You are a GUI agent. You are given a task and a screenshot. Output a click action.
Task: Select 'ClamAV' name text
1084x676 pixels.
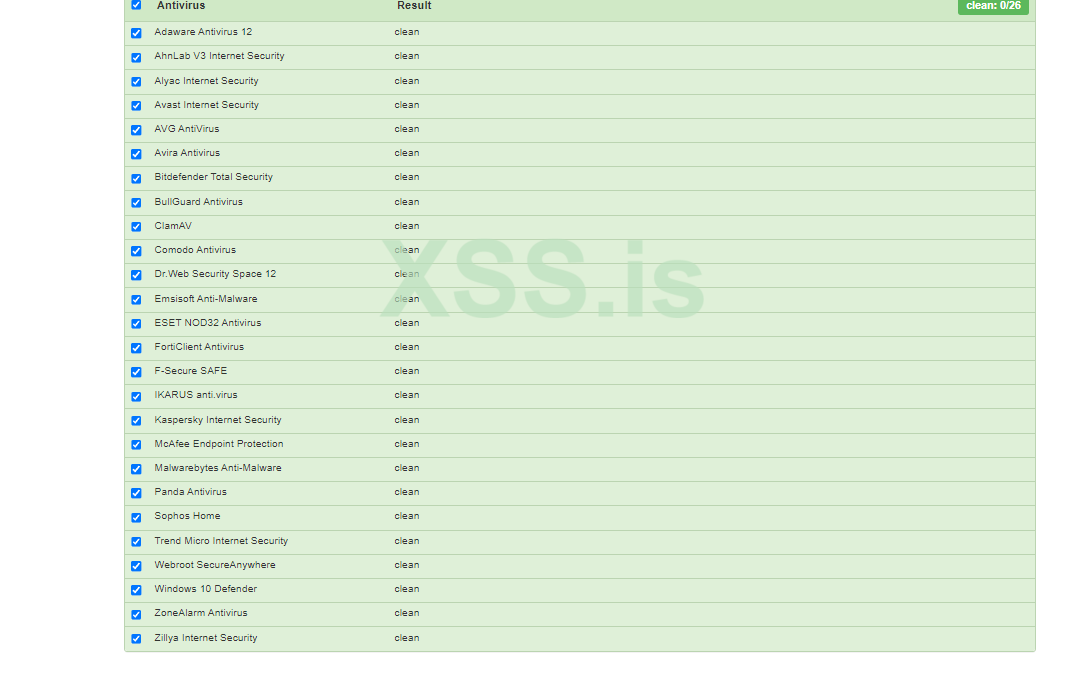pos(173,226)
